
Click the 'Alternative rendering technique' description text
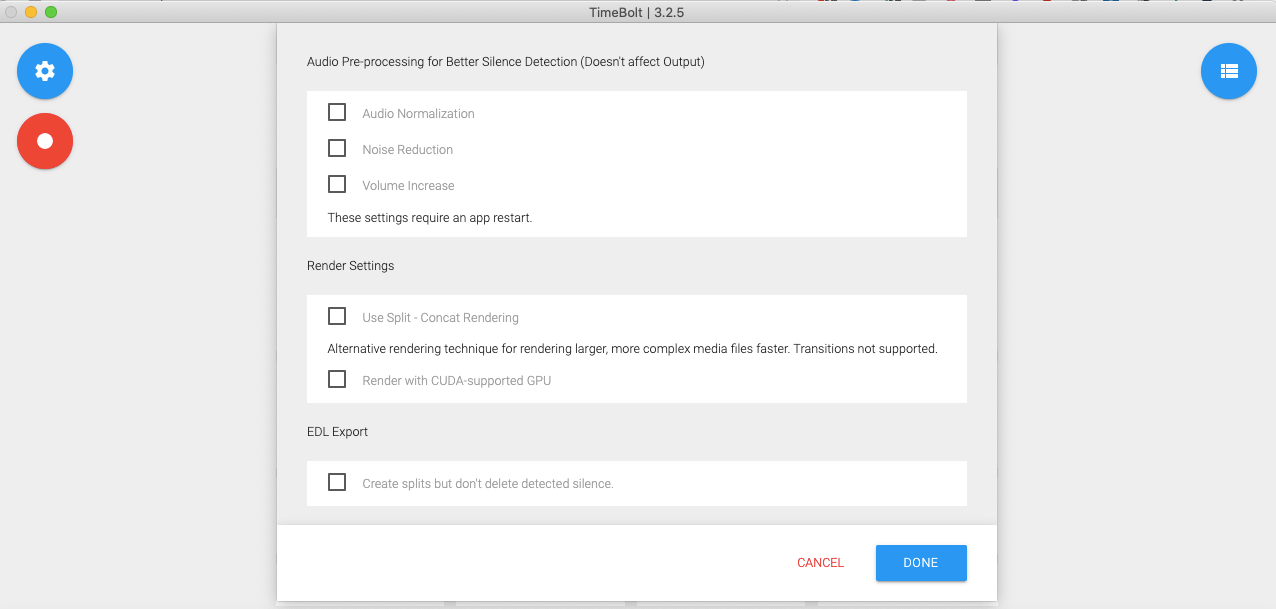[633, 349]
